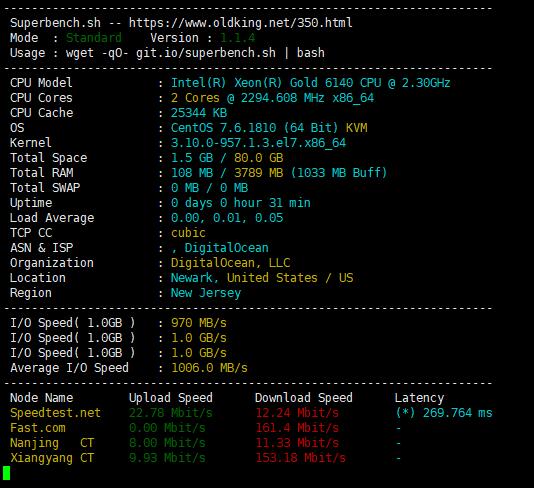
Task: Select the Standard mode text
Action: tap(94, 38)
